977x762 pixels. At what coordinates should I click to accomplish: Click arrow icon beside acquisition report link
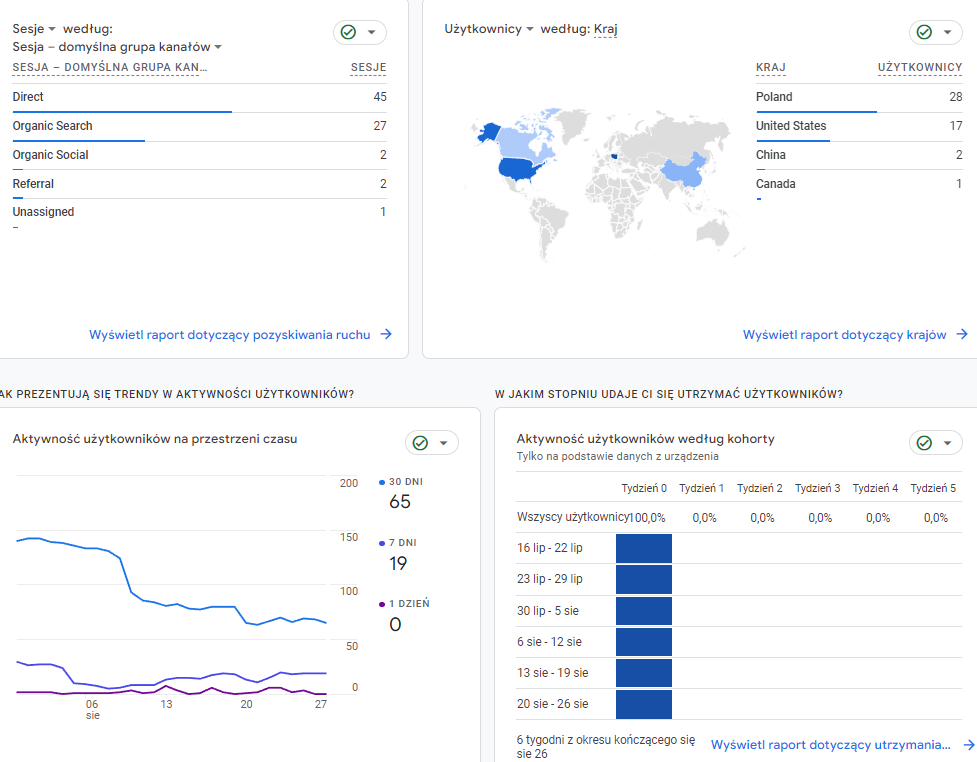click(386, 334)
